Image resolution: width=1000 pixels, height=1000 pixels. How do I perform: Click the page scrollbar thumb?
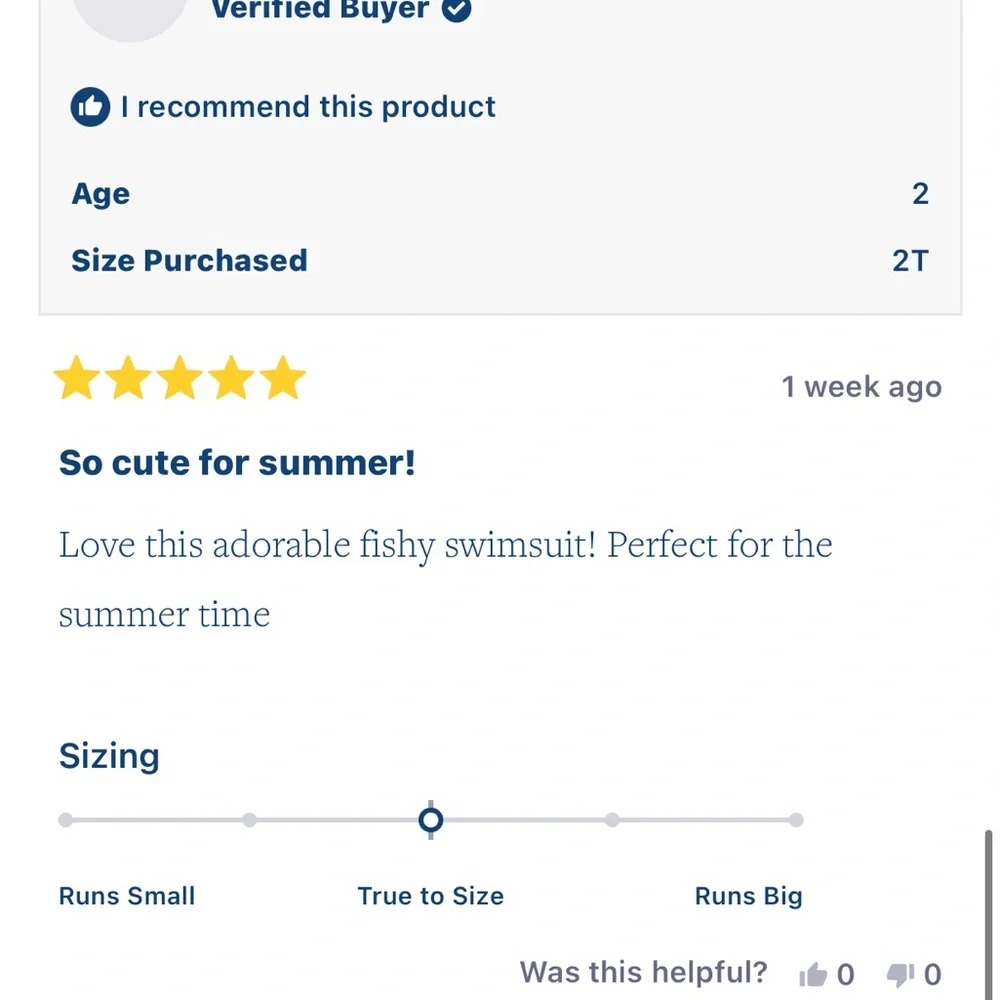pos(988,915)
